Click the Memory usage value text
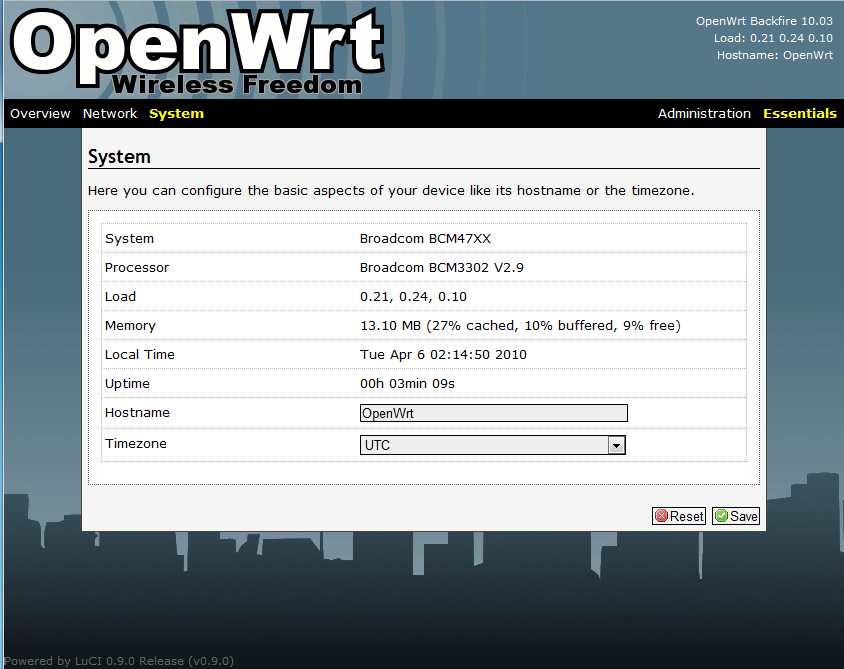The height and width of the screenshot is (669, 844). 520,326
